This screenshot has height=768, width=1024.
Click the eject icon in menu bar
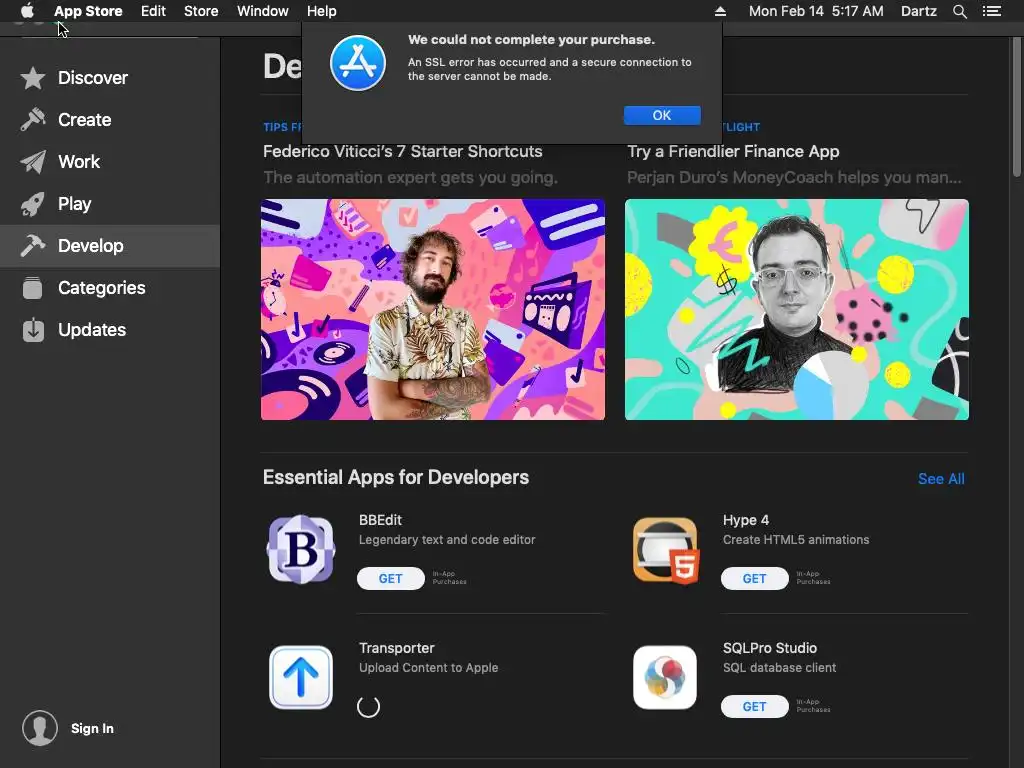tap(720, 11)
